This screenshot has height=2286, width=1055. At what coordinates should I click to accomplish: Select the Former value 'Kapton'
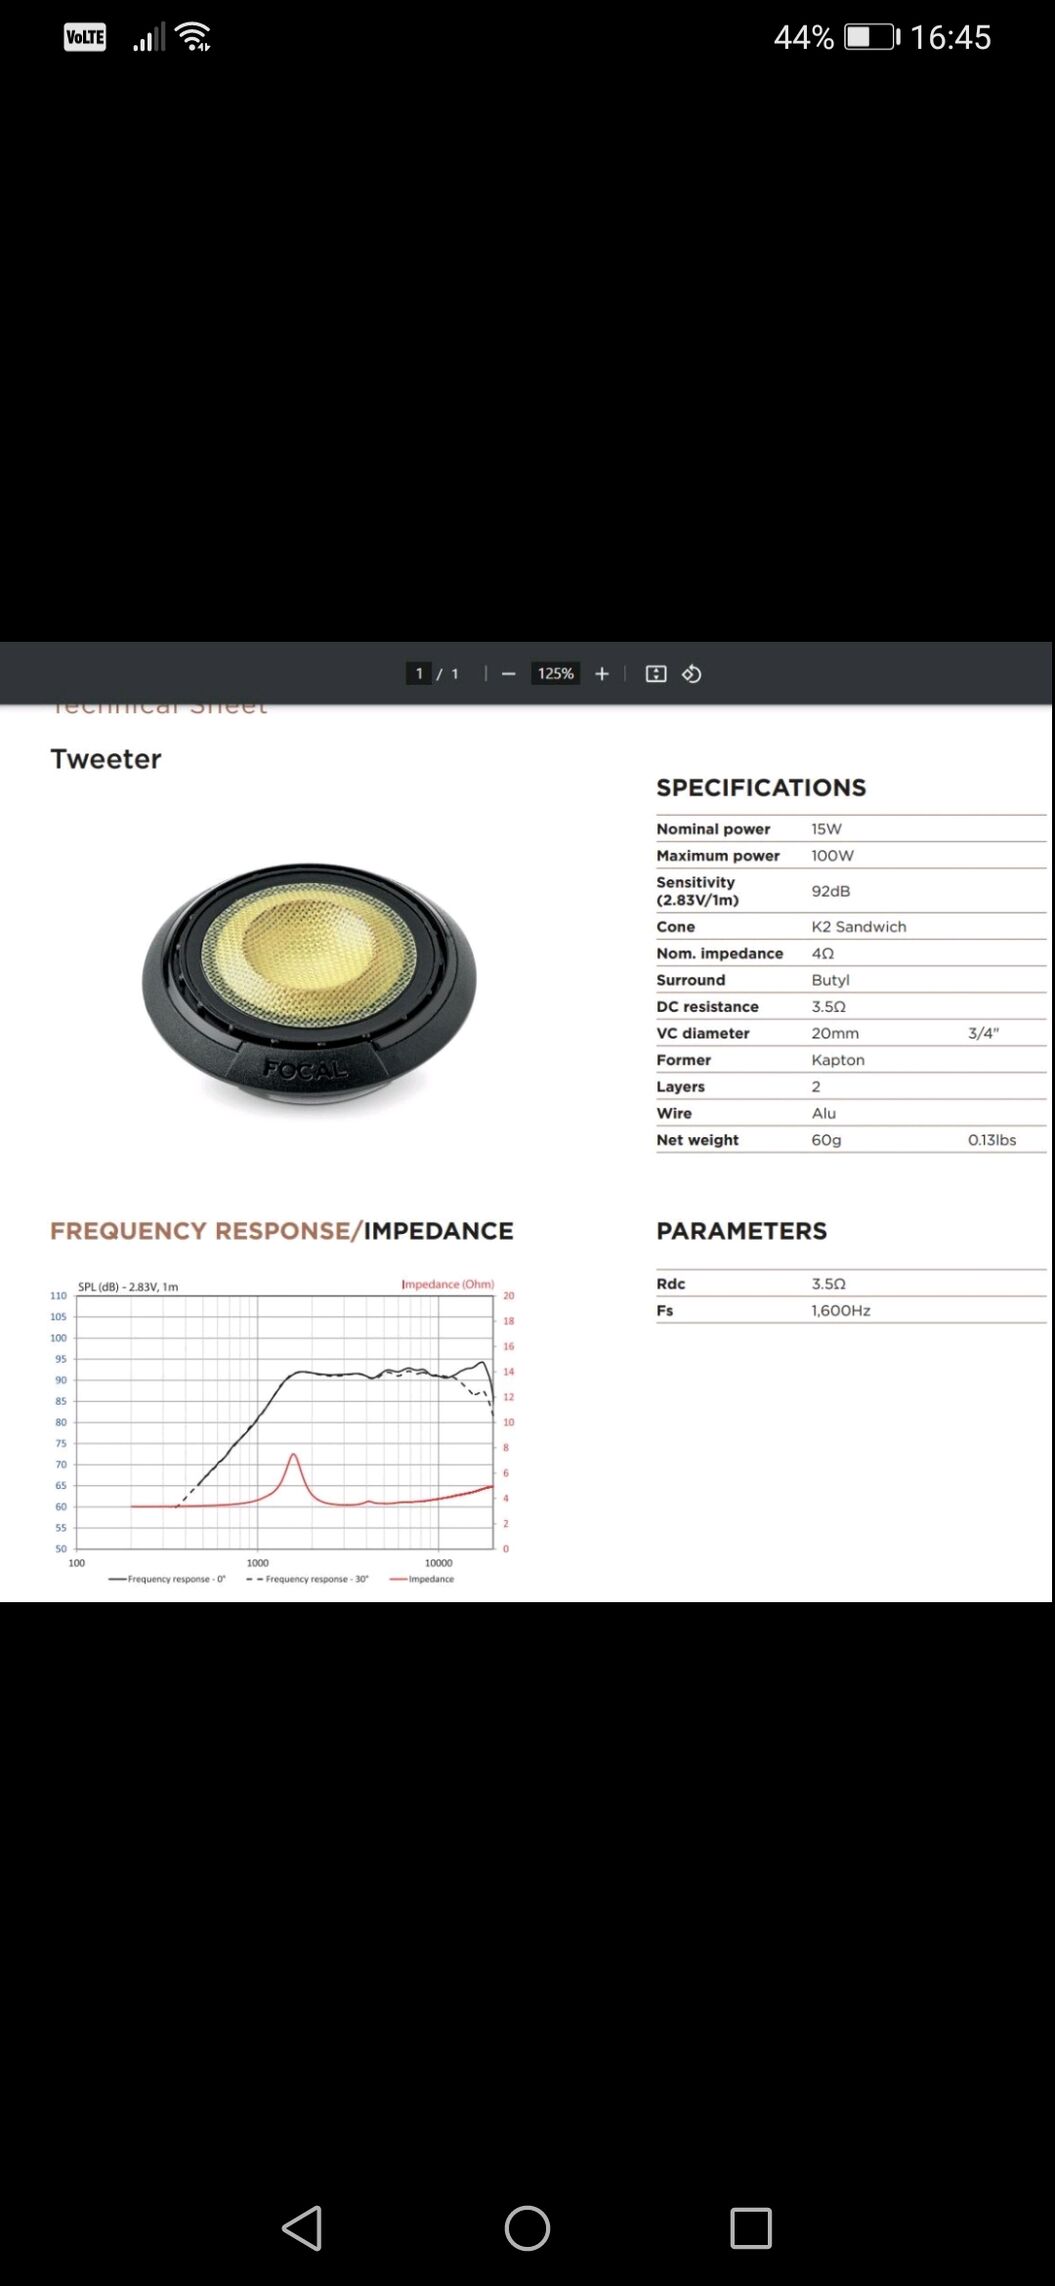(x=837, y=1060)
